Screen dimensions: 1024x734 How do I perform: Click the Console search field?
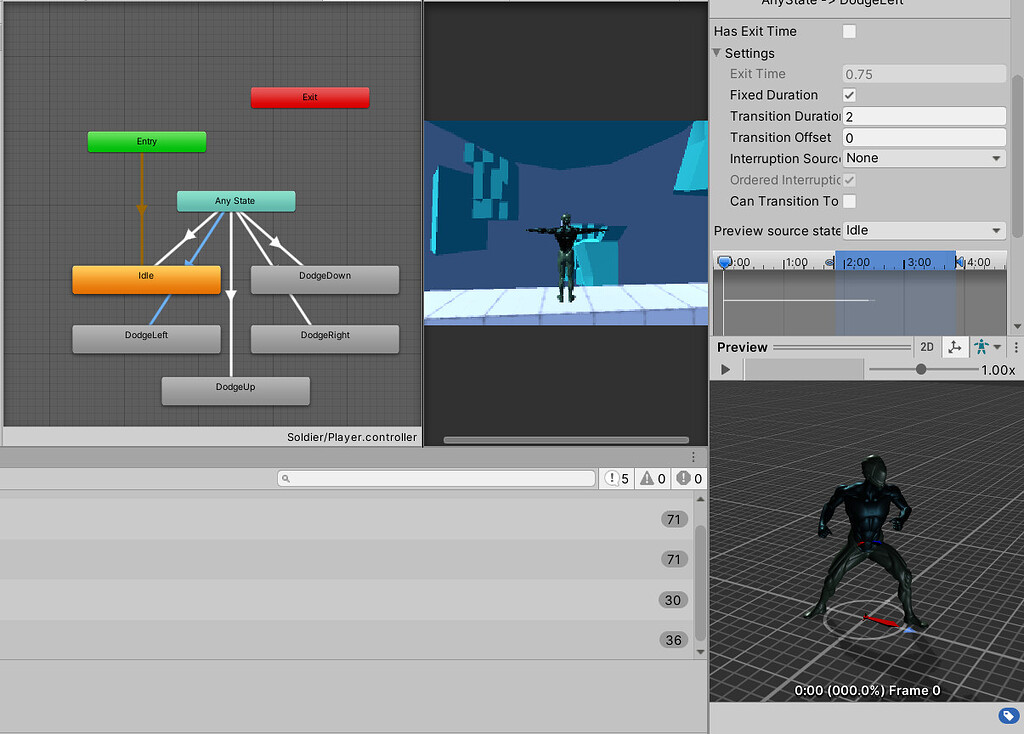pos(437,478)
